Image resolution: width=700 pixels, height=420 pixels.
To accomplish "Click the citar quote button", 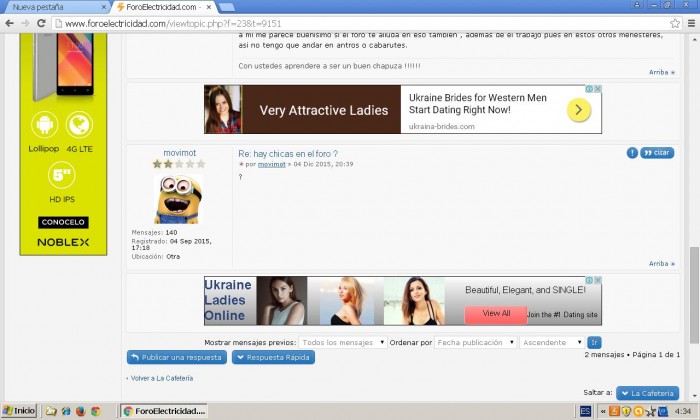I will 657,153.
